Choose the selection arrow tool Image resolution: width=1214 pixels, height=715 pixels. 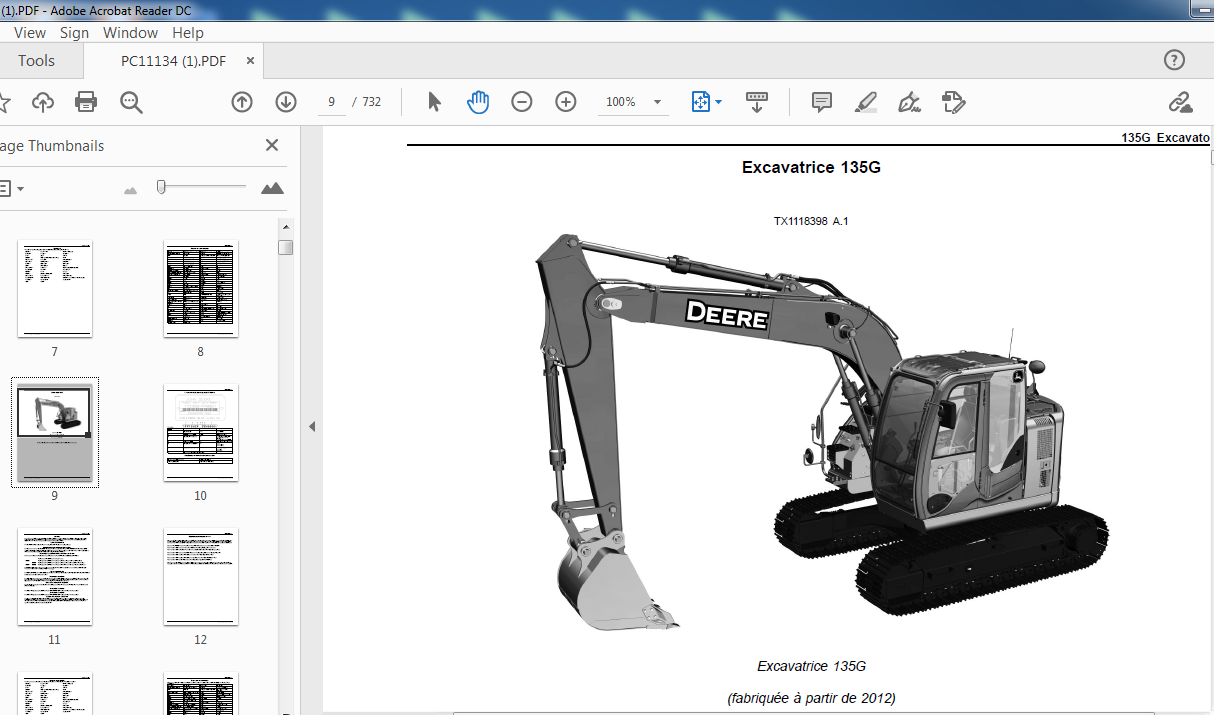click(434, 102)
